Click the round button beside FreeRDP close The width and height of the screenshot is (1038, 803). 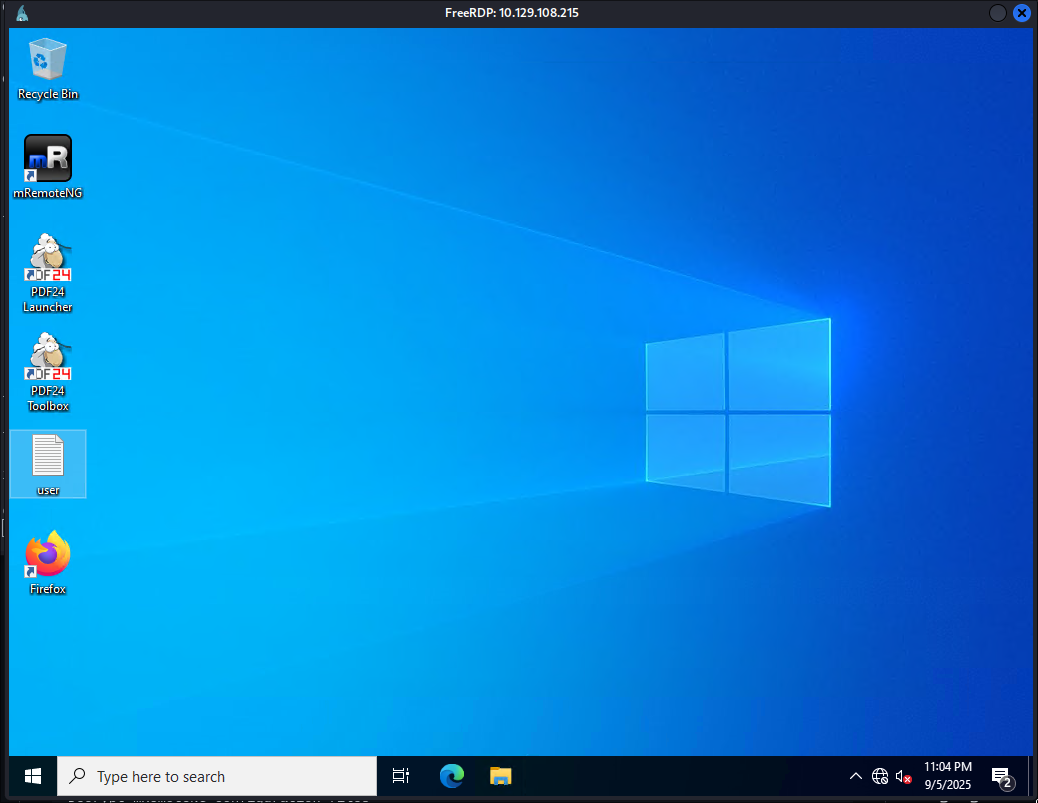[x=998, y=13]
